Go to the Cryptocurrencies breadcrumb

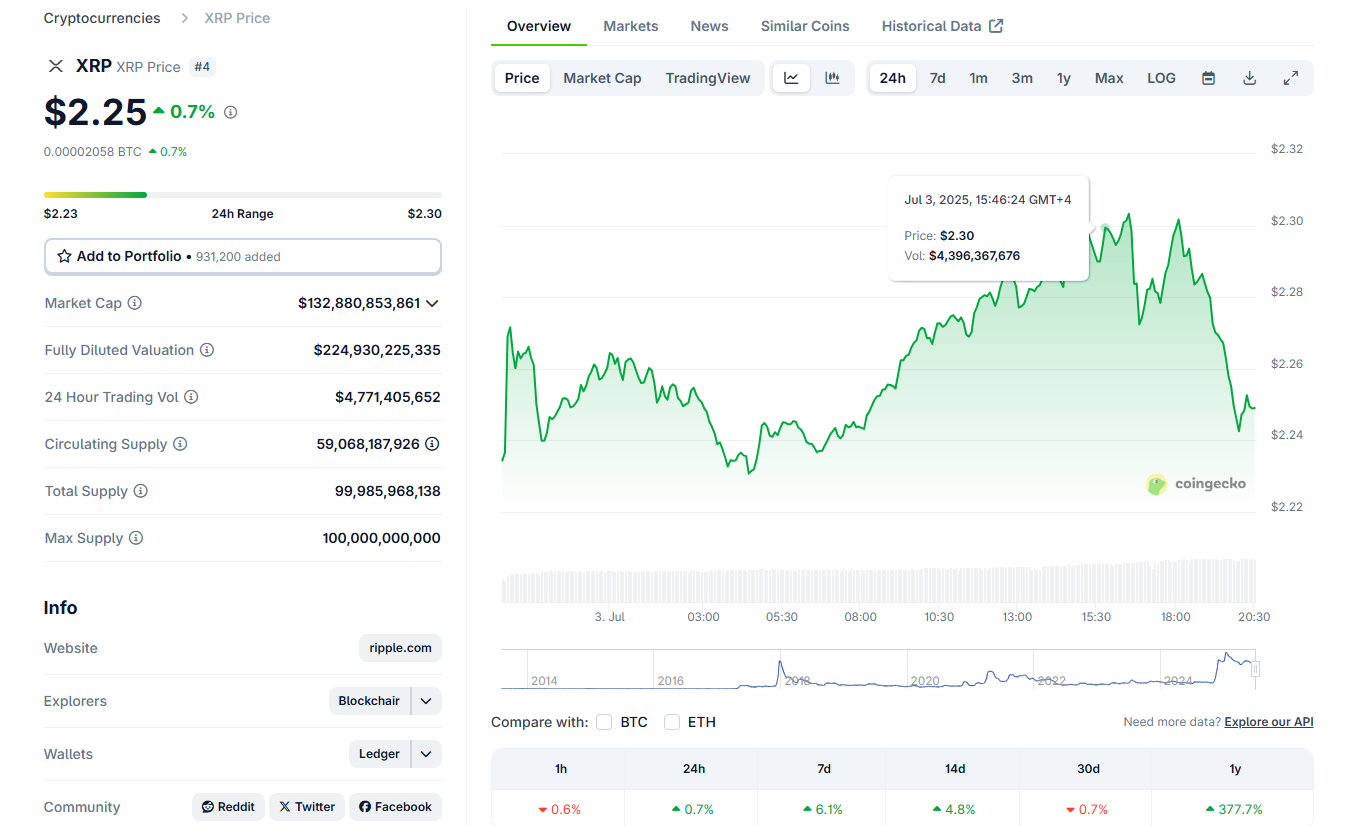coord(102,18)
